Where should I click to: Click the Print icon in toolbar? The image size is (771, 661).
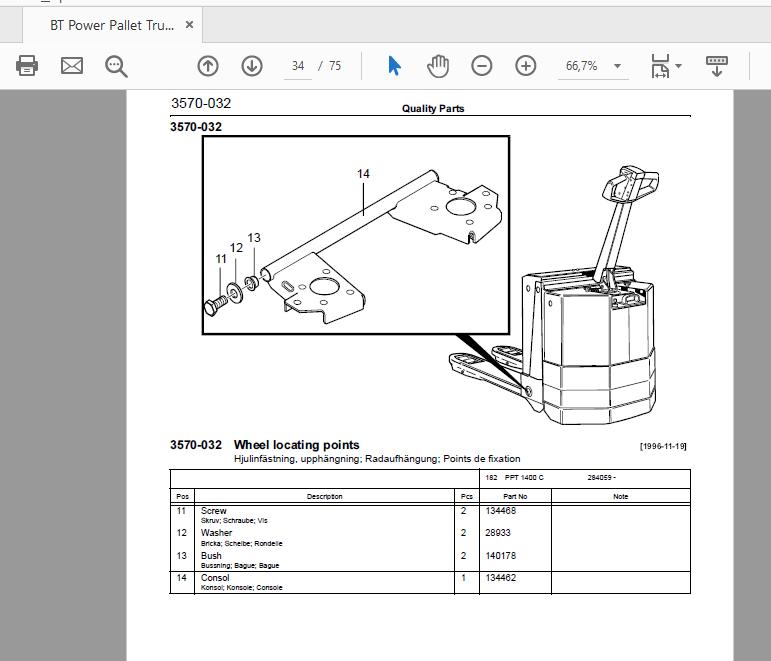[27, 65]
